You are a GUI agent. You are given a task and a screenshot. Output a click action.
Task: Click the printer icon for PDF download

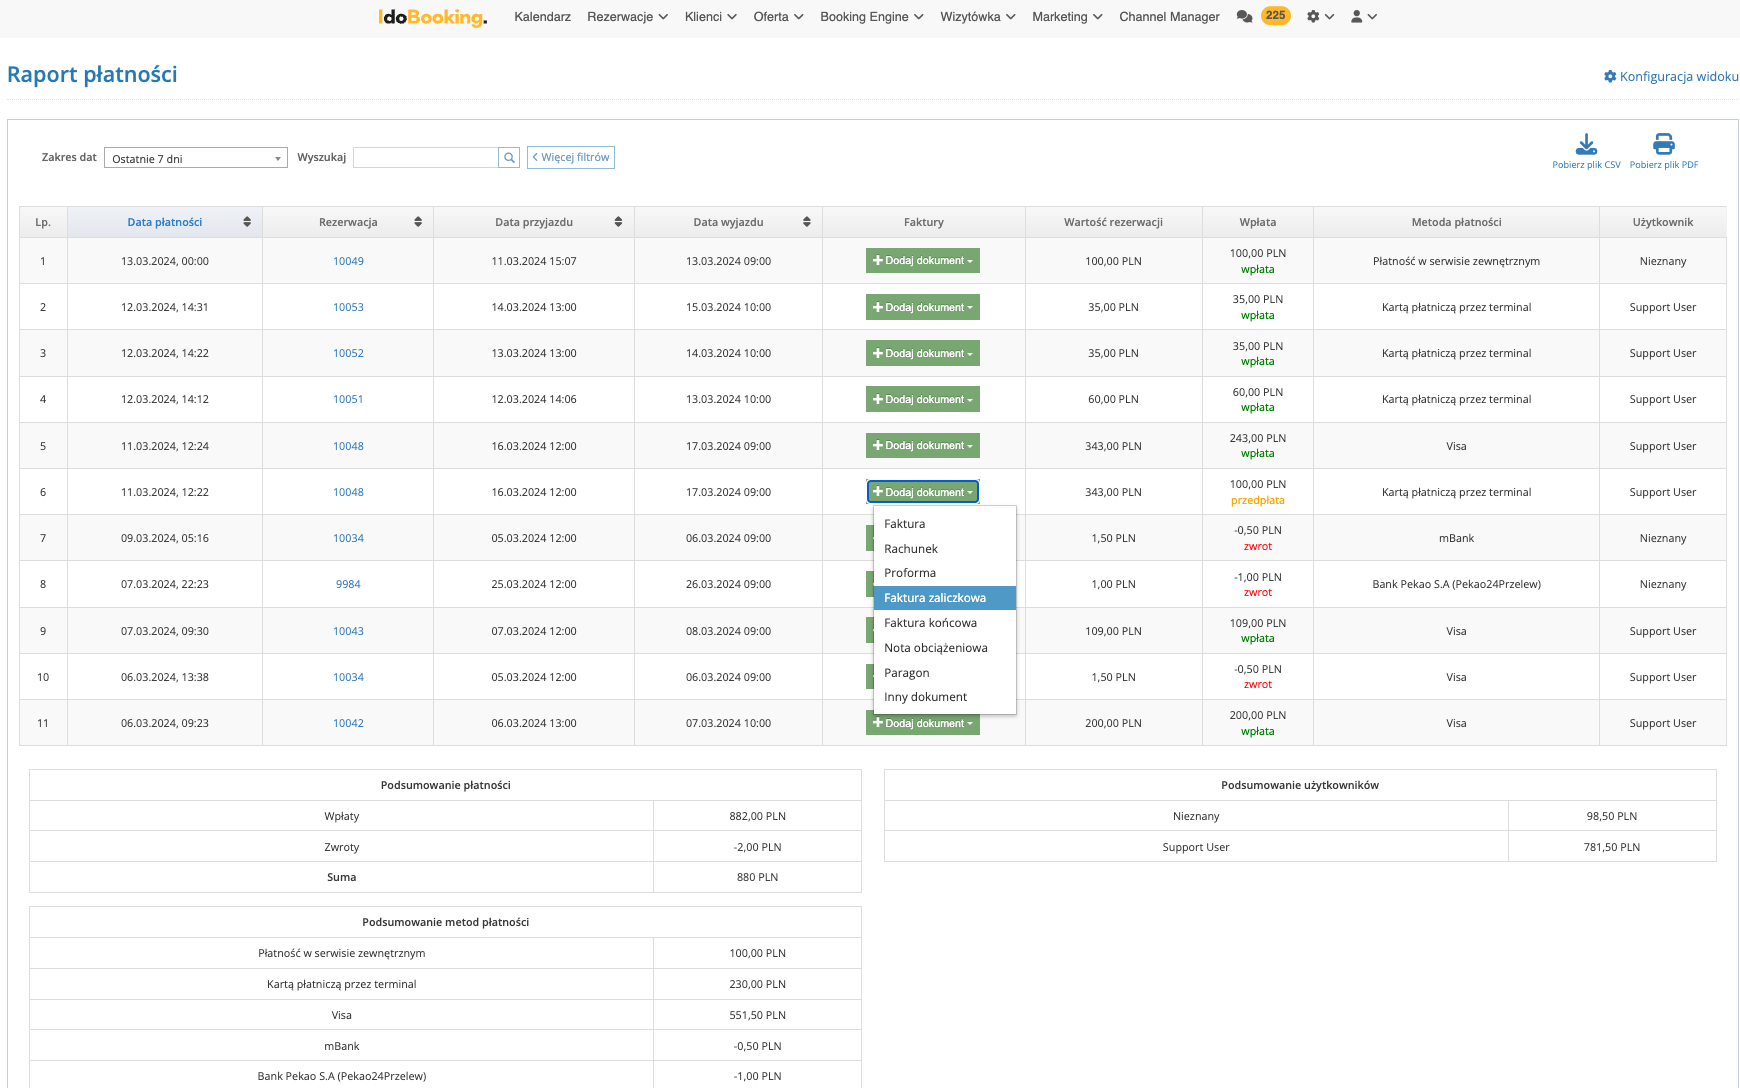point(1663,145)
